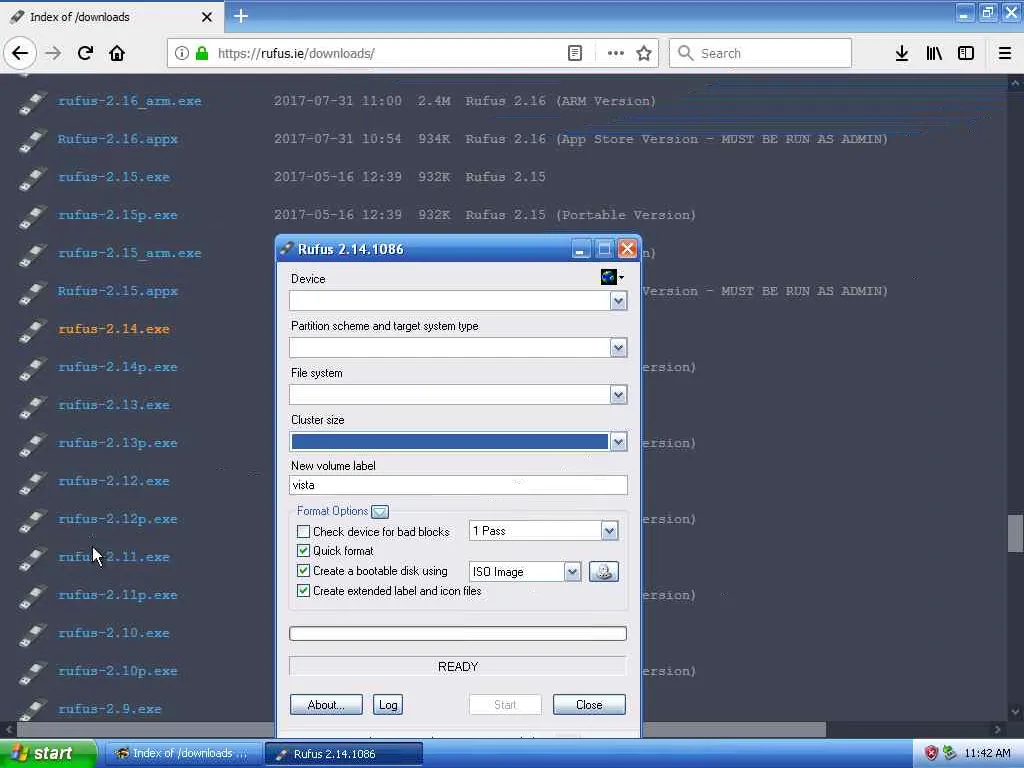1024x768 pixels.
Task: Select the Rufus 2.14.1086 taskbar button
Action: click(344, 754)
